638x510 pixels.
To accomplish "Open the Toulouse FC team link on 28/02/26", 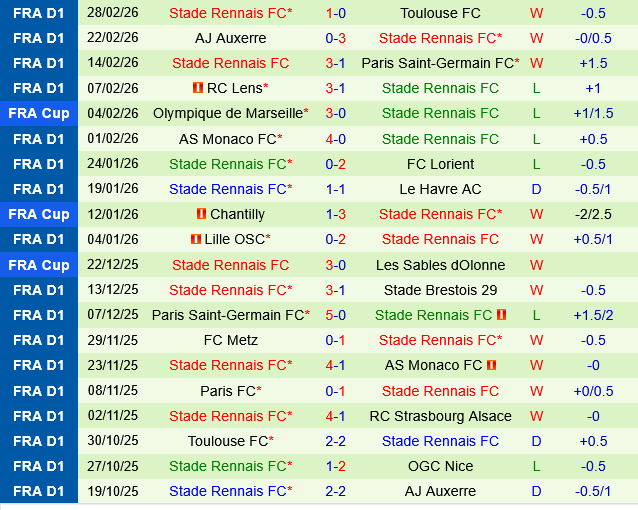I will click(x=440, y=13).
